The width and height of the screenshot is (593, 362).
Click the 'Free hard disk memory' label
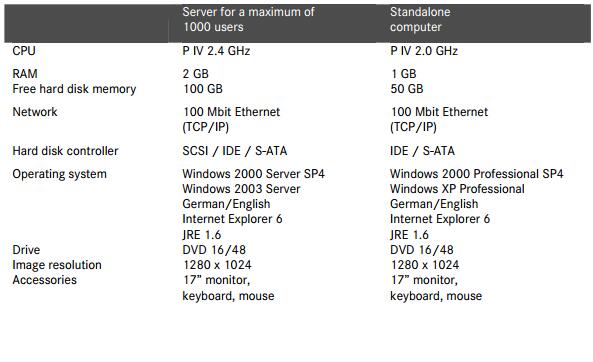pos(74,89)
